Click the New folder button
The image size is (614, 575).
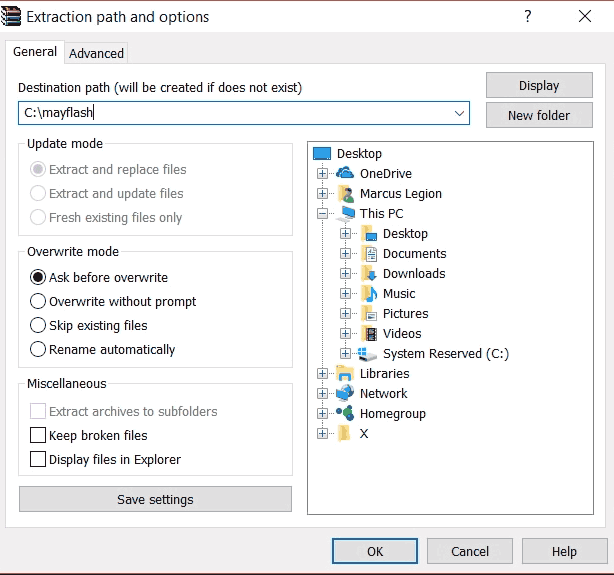point(539,115)
